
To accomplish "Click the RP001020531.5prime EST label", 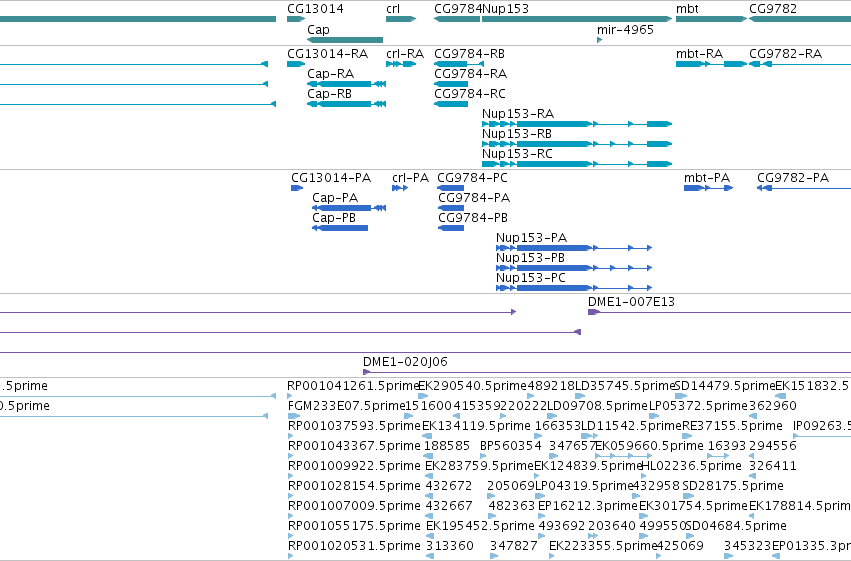I will 354,546.
